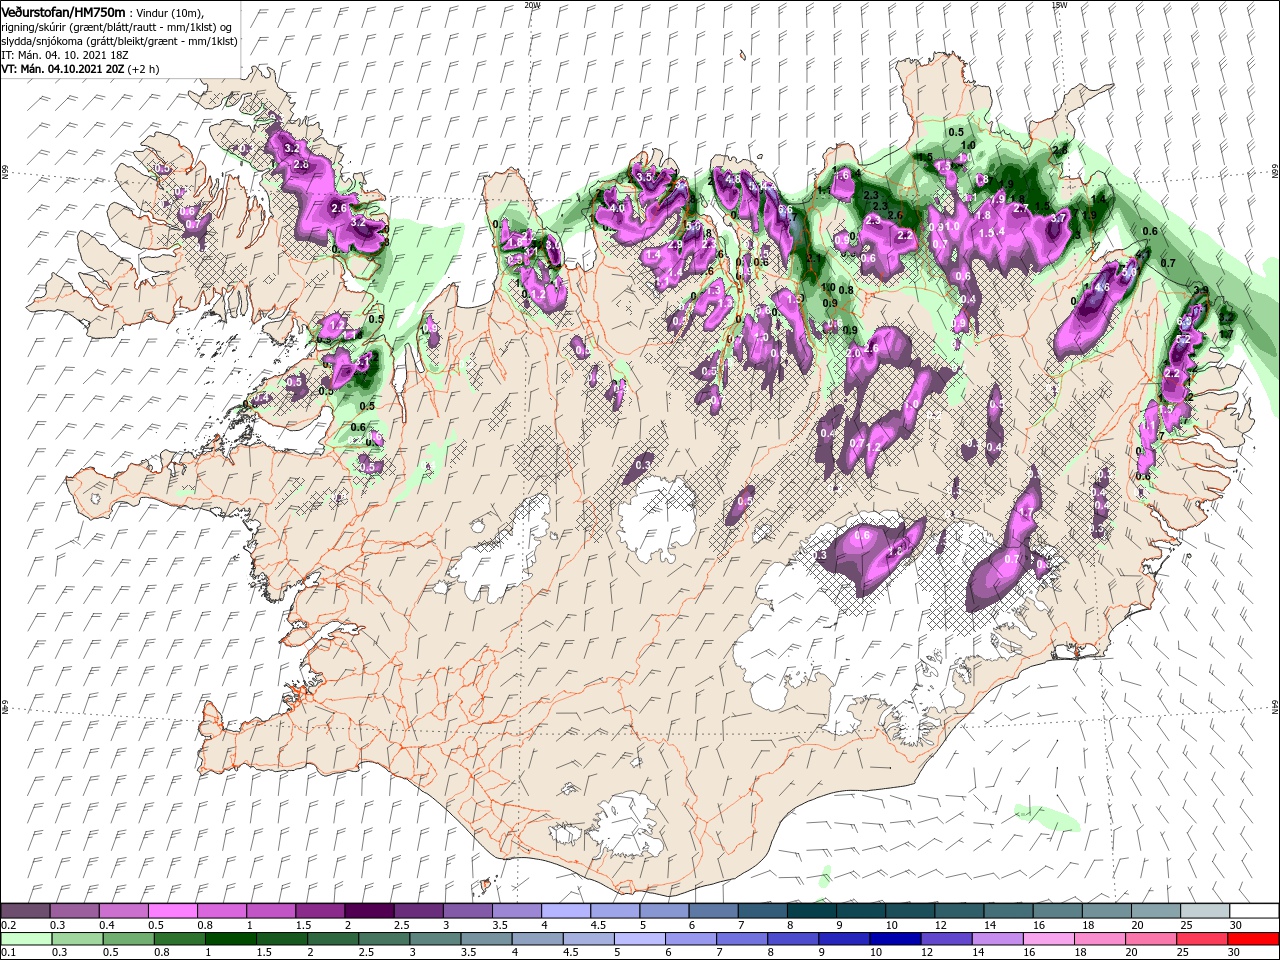Select the darkest purple top-row swatch labelled 2
This screenshot has height=960, width=1280.
coord(369,911)
